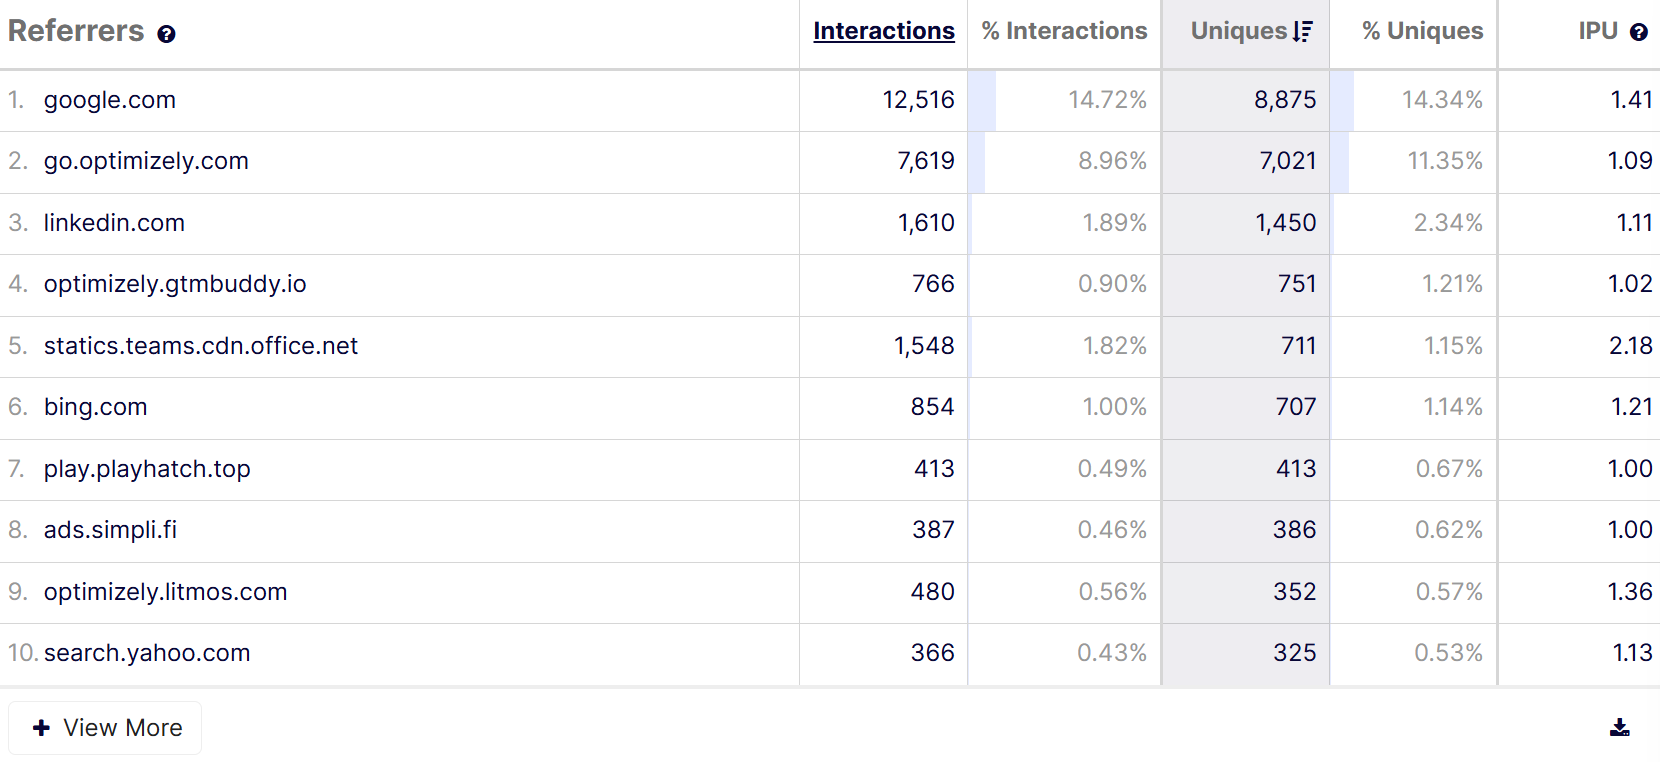Open the go.optimizely.com referrer
1660x762 pixels.
tap(146, 161)
